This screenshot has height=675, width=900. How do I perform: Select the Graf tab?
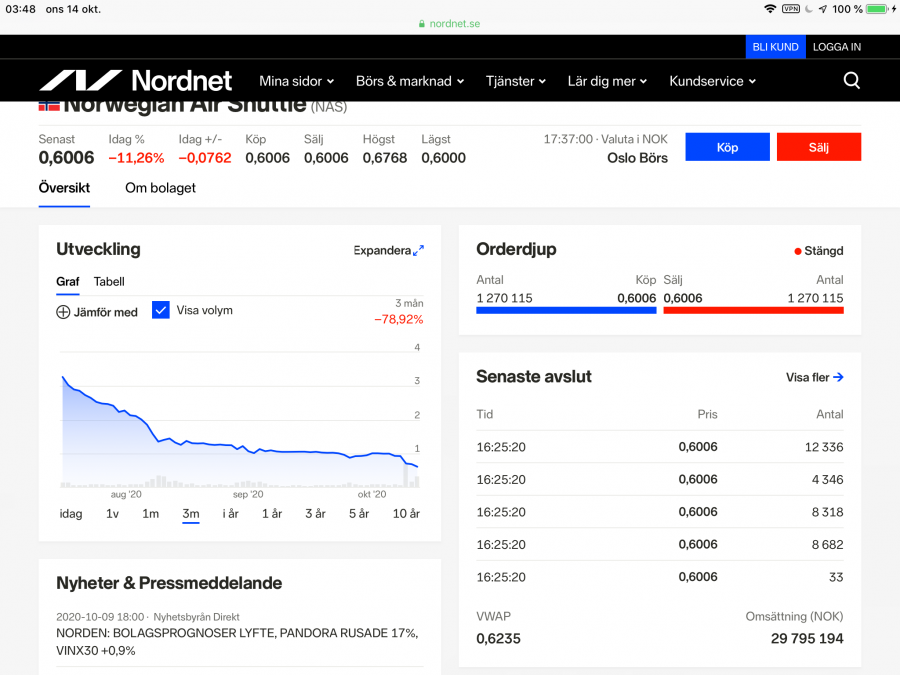point(68,281)
